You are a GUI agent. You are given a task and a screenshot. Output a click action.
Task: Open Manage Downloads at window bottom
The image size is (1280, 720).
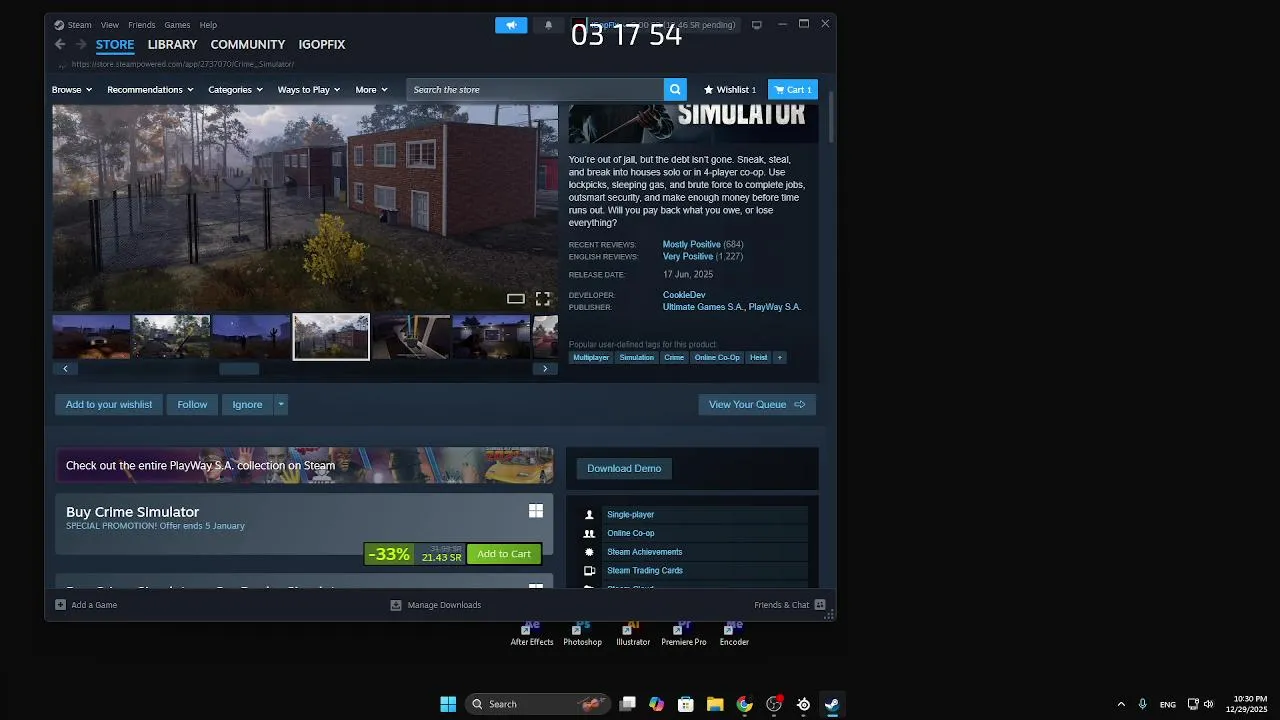point(435,605)
